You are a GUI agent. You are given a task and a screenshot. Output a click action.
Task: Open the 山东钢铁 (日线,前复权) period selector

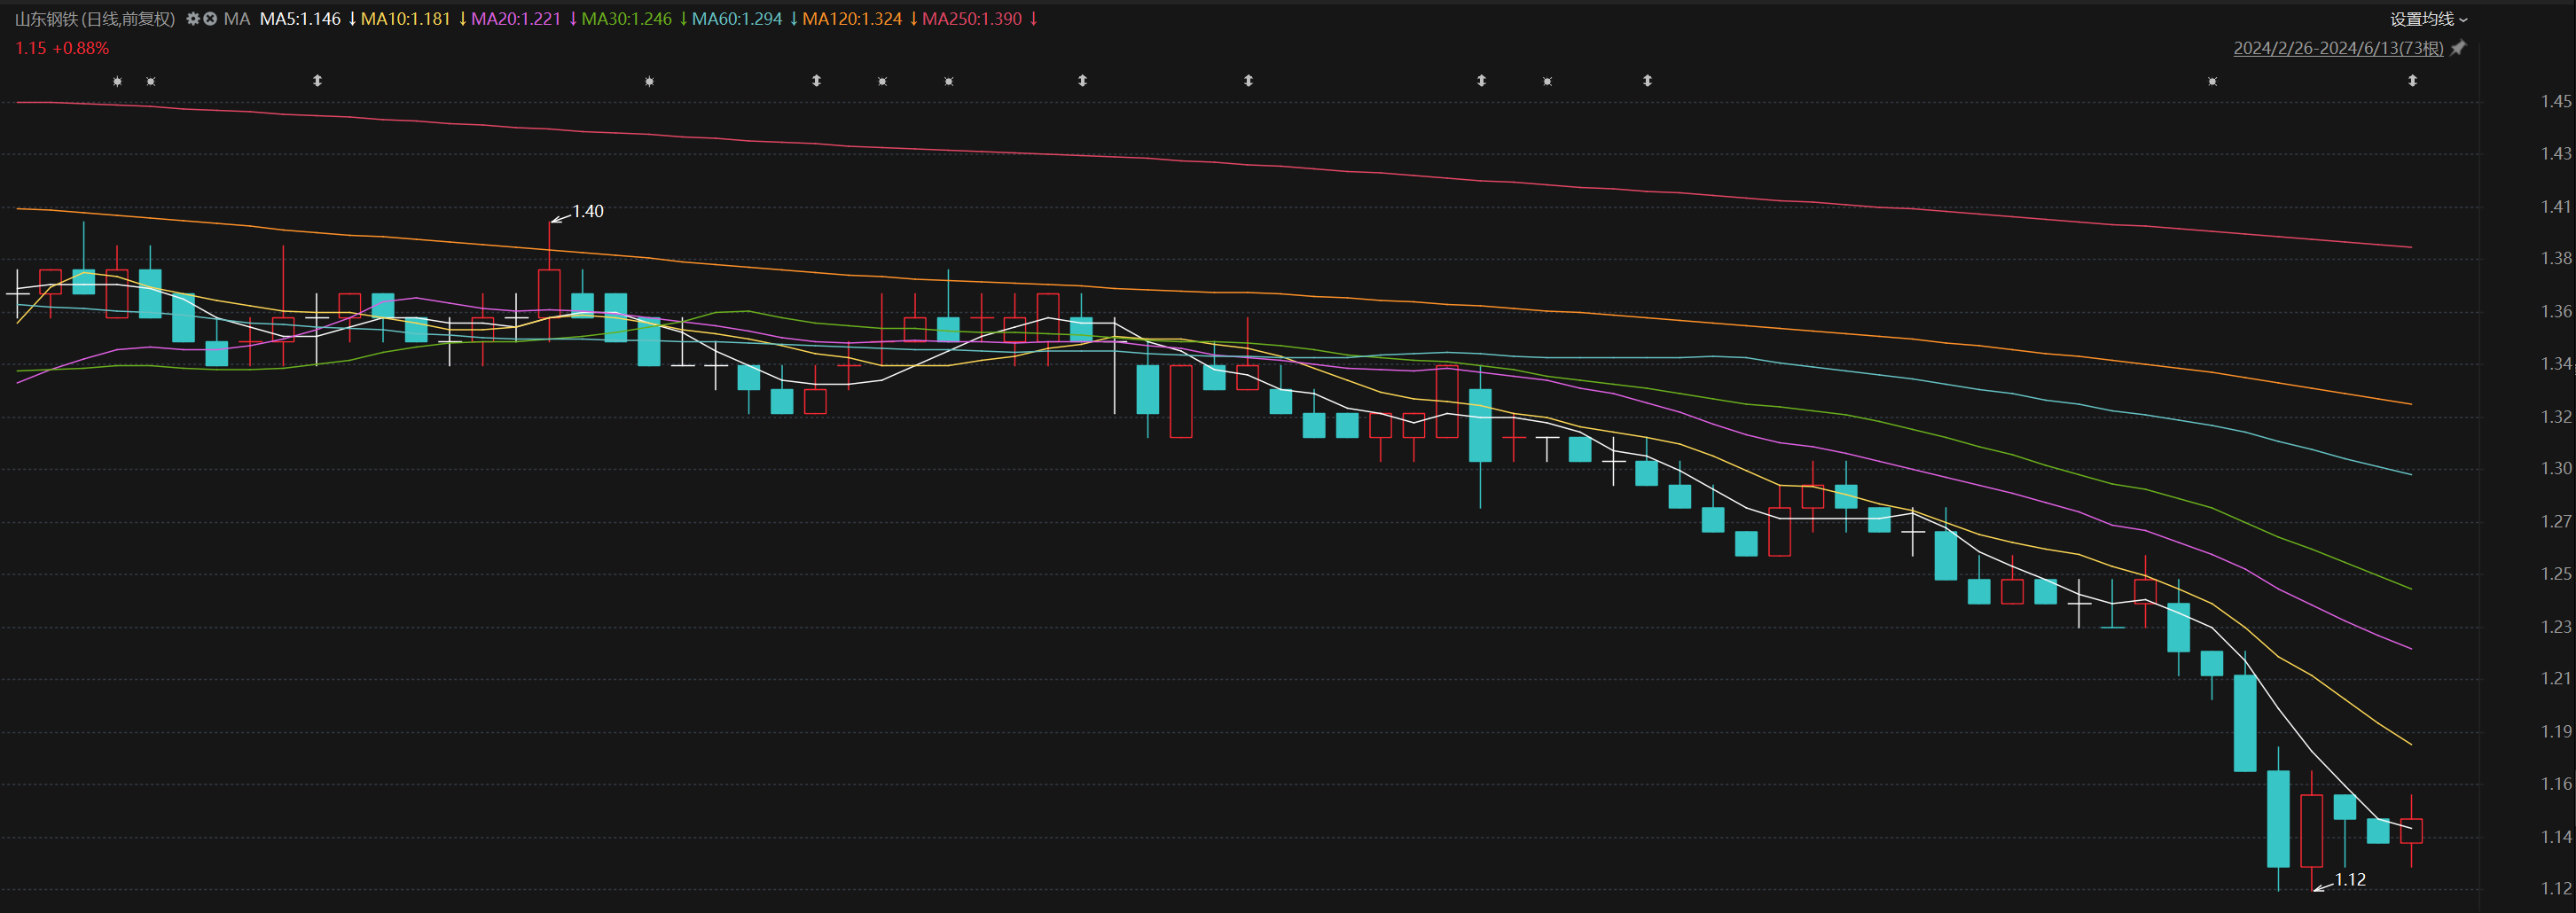point(95,19)
